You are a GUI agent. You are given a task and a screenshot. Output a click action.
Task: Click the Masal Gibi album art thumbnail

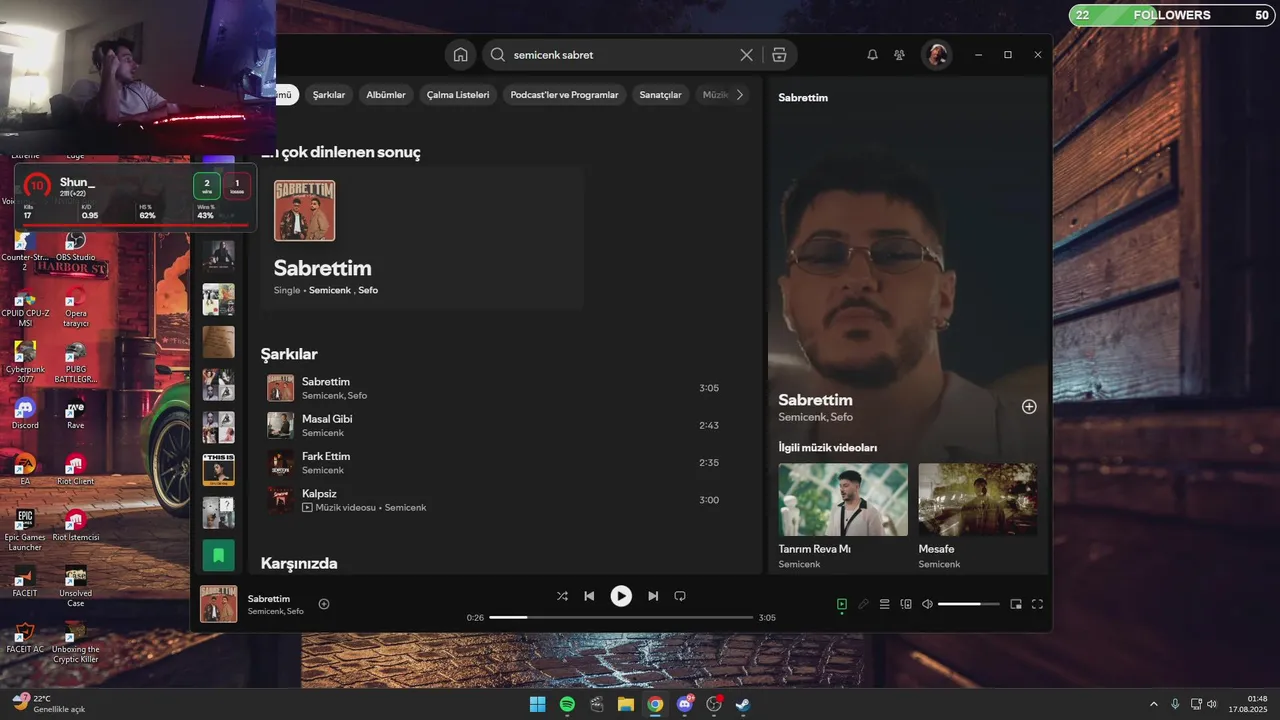280,425
